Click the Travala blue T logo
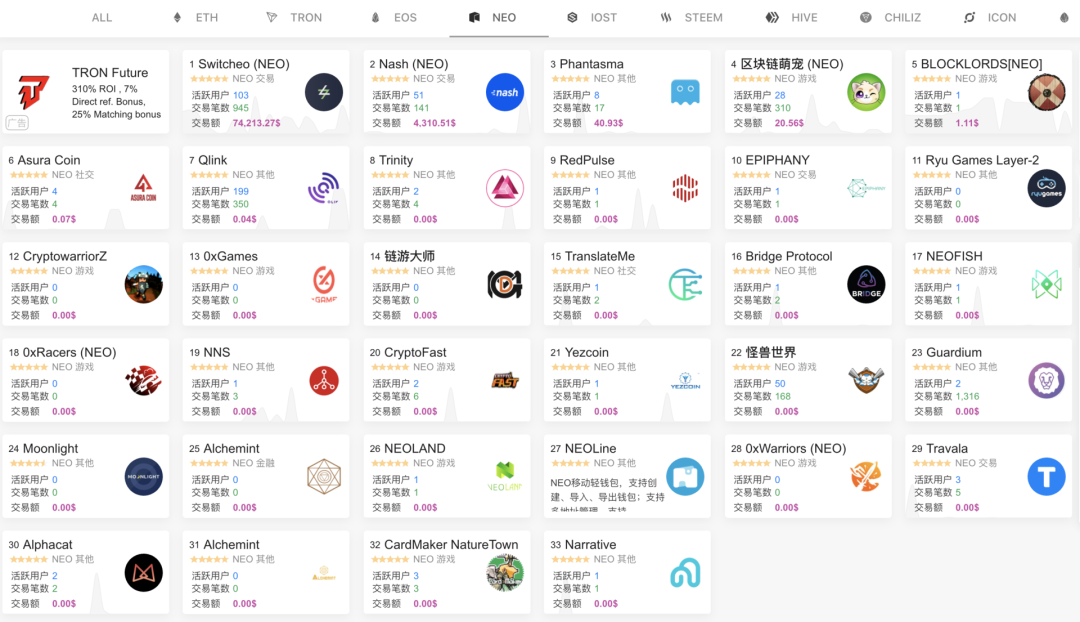This screenshot has width=1080, height=622. (x=1046, y=477)
